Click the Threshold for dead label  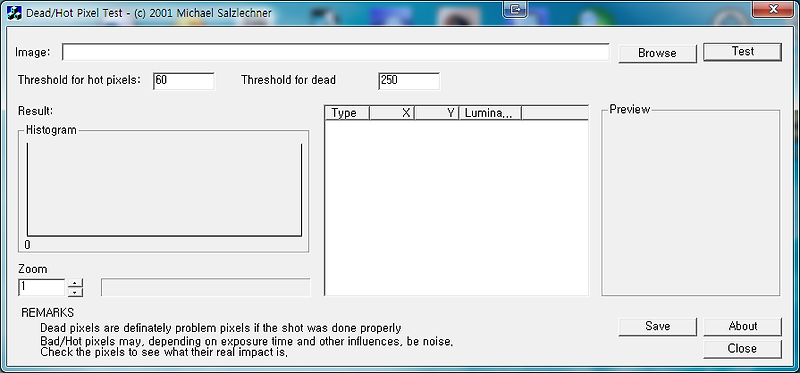click(x=288, y=80)
